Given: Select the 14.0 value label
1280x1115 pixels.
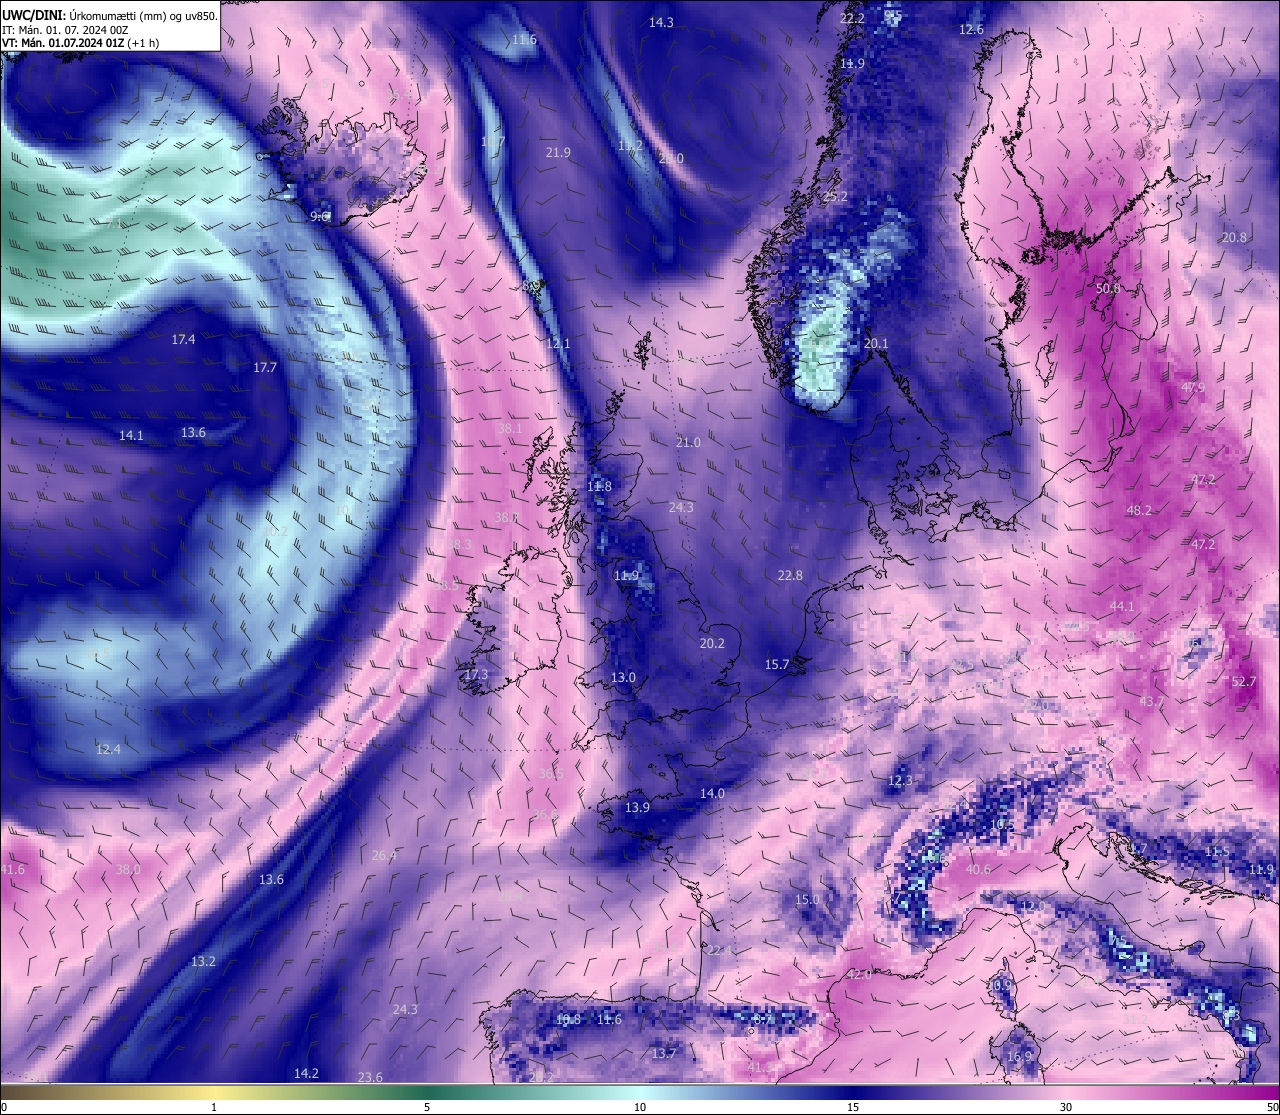Looking at the screenshot, I should 712,794.
